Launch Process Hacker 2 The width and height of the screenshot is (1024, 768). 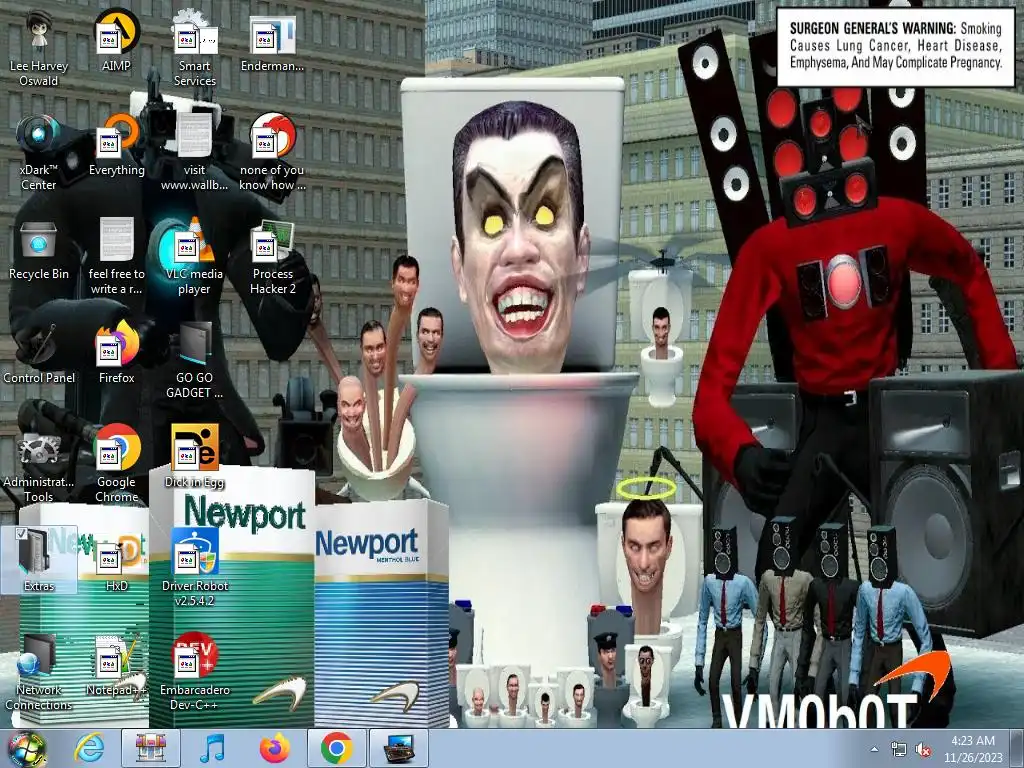click(272, 256)
